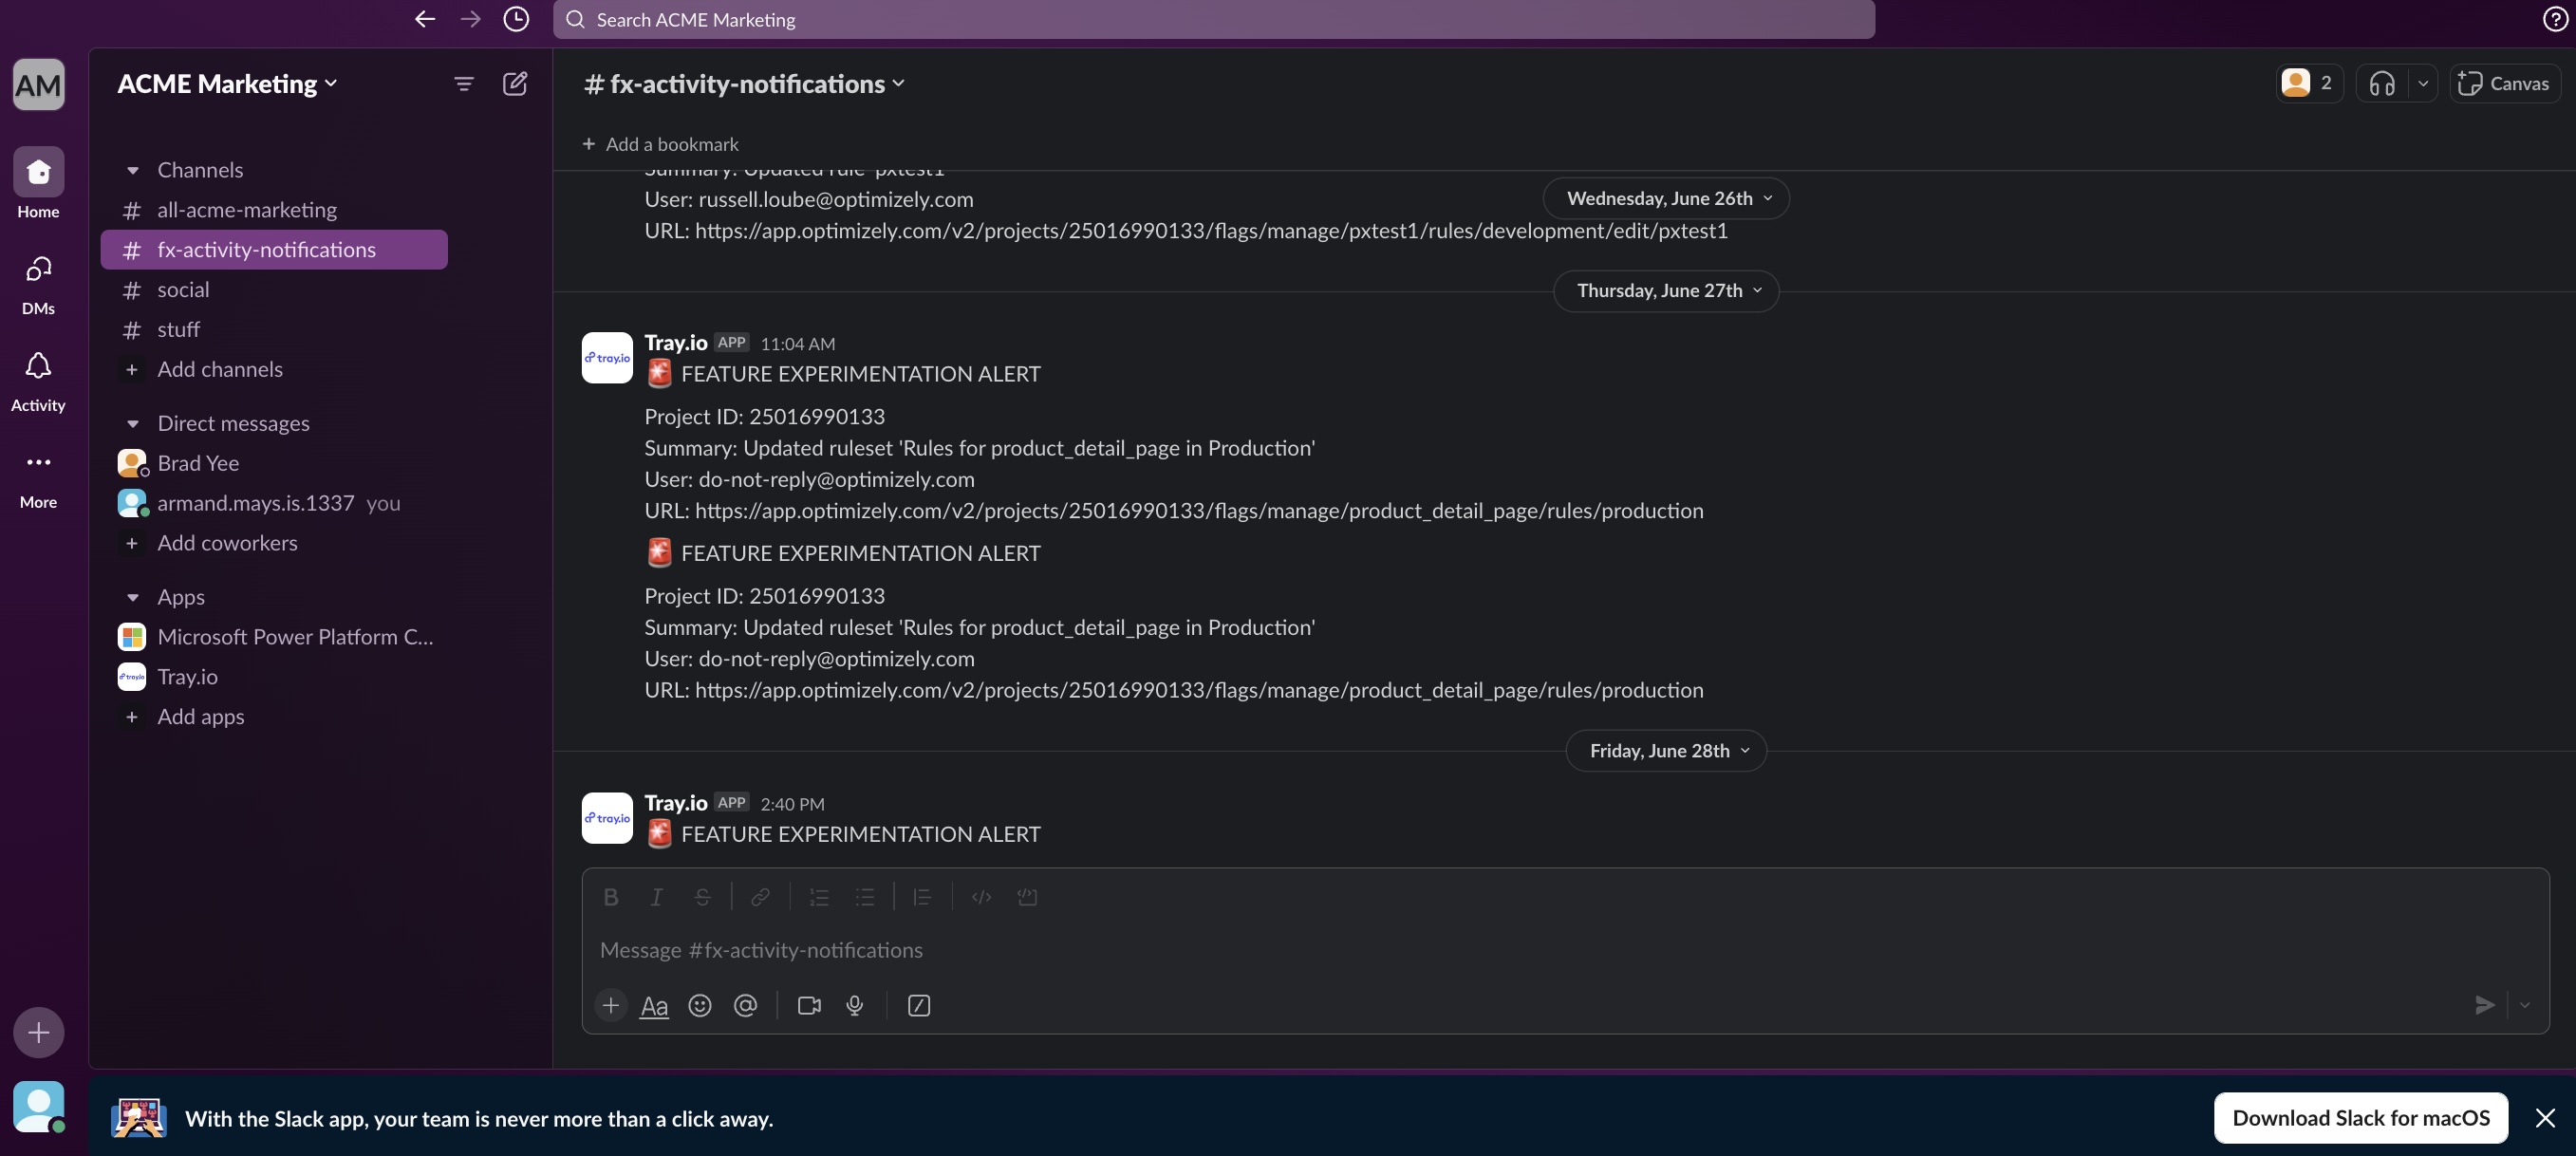Open help question mark icon
This screenshot has width=2576, height=1156.
[x=2555, y=19]
